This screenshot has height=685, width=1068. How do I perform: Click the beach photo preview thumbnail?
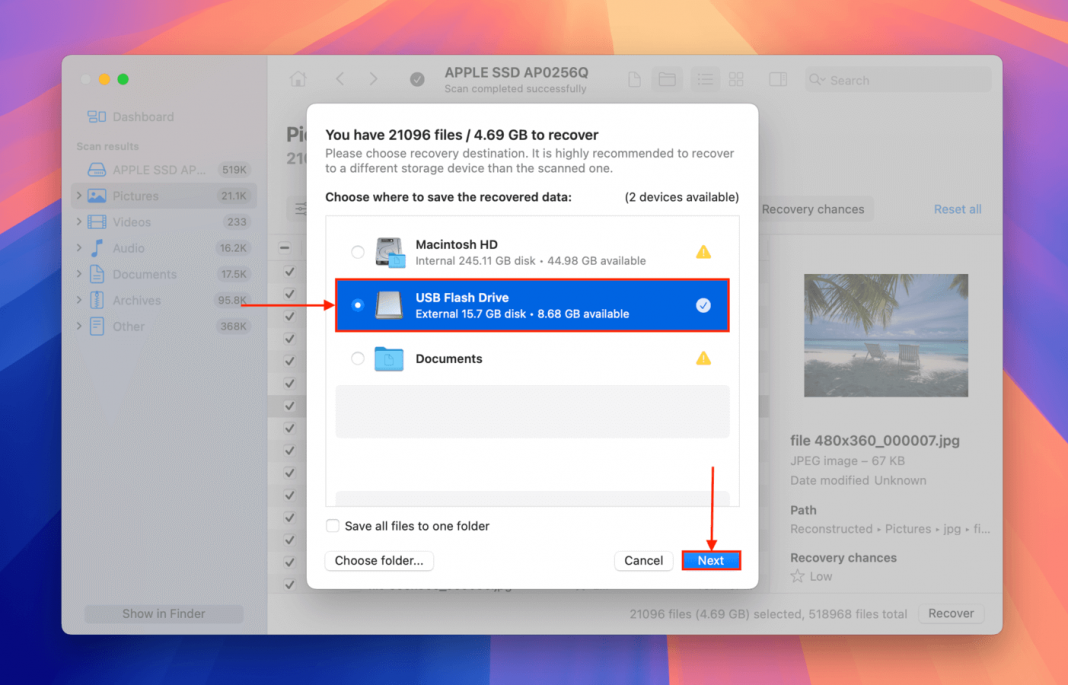coord(885,335)
